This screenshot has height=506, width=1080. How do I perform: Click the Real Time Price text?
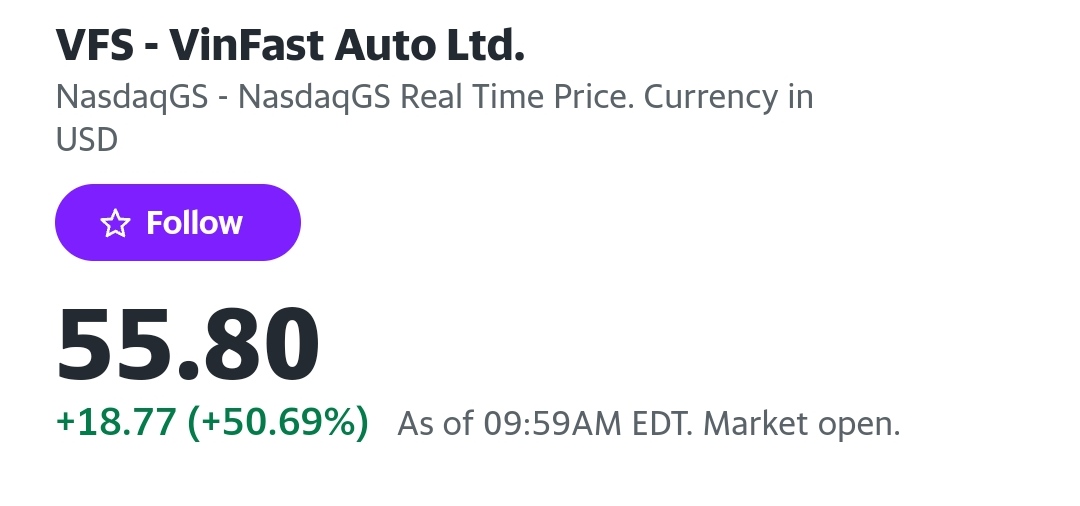click(516, 97)
